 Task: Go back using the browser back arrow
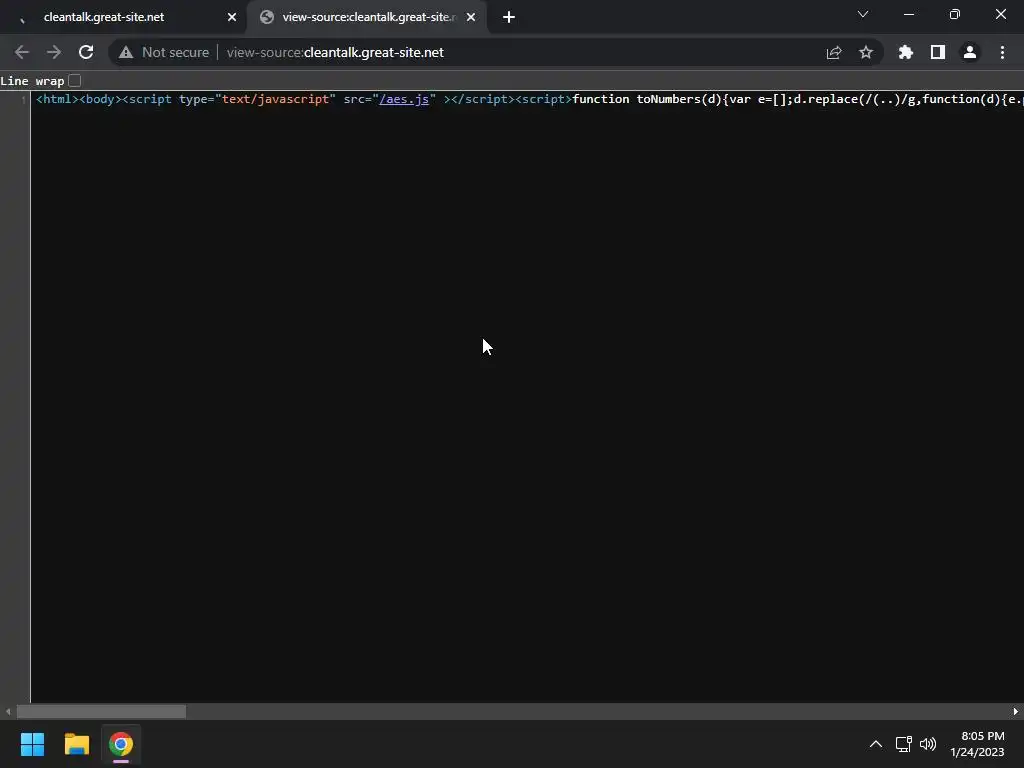22,52
